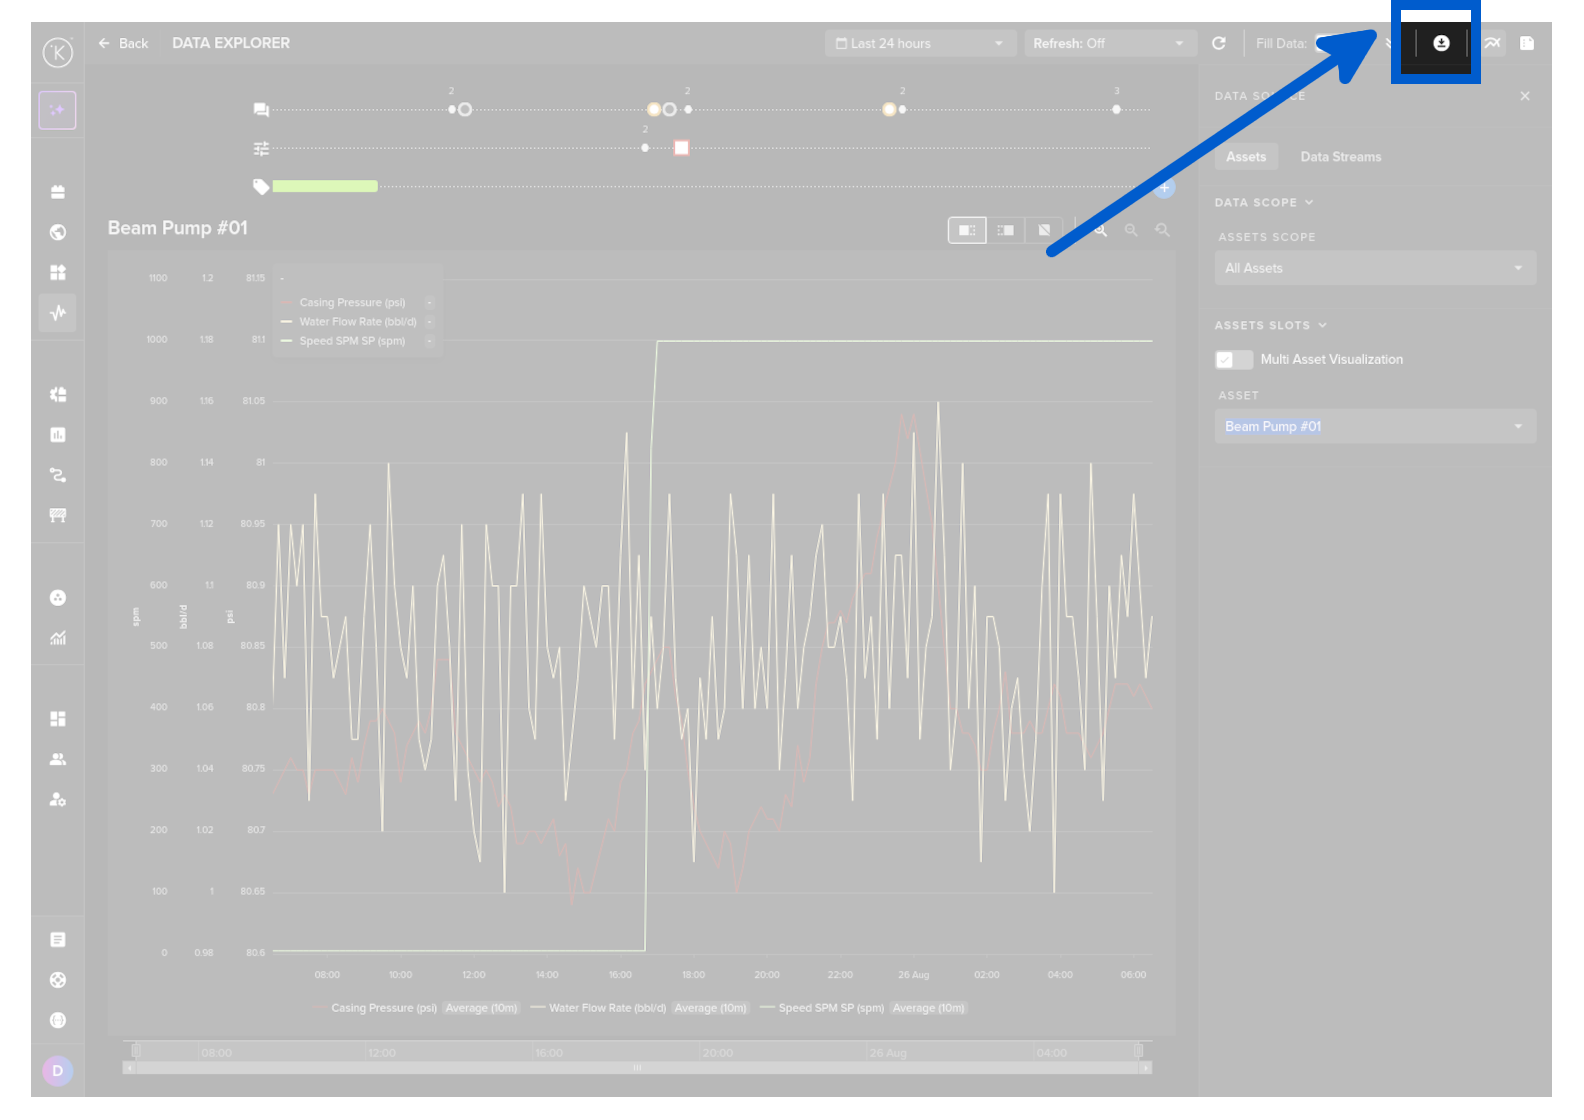Screen dimensions: 1584x1120
Task: Open the trend line chart icon
Action: tap(1492, 43)
